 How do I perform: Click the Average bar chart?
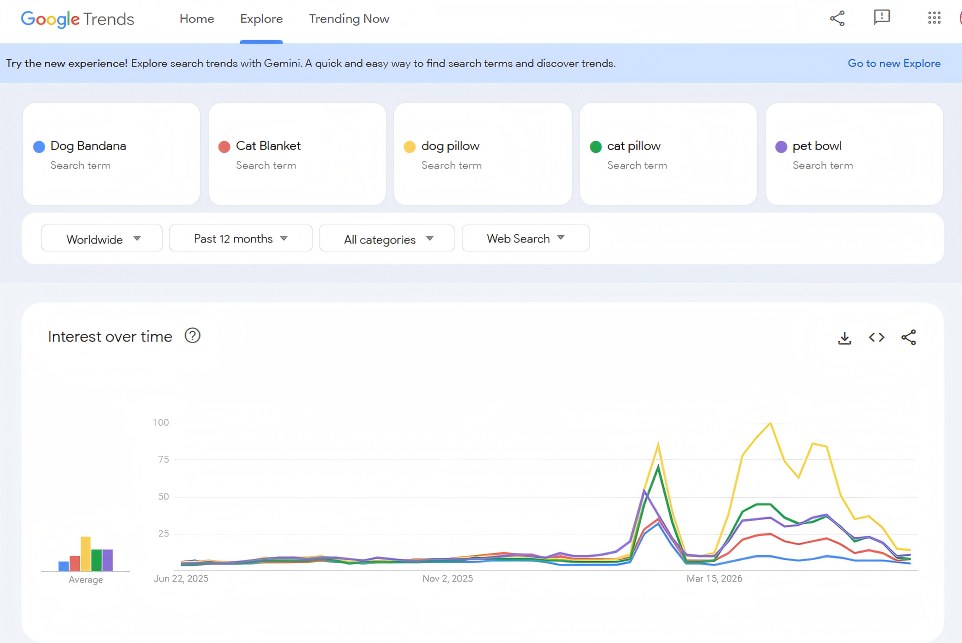tap(86, 553)
